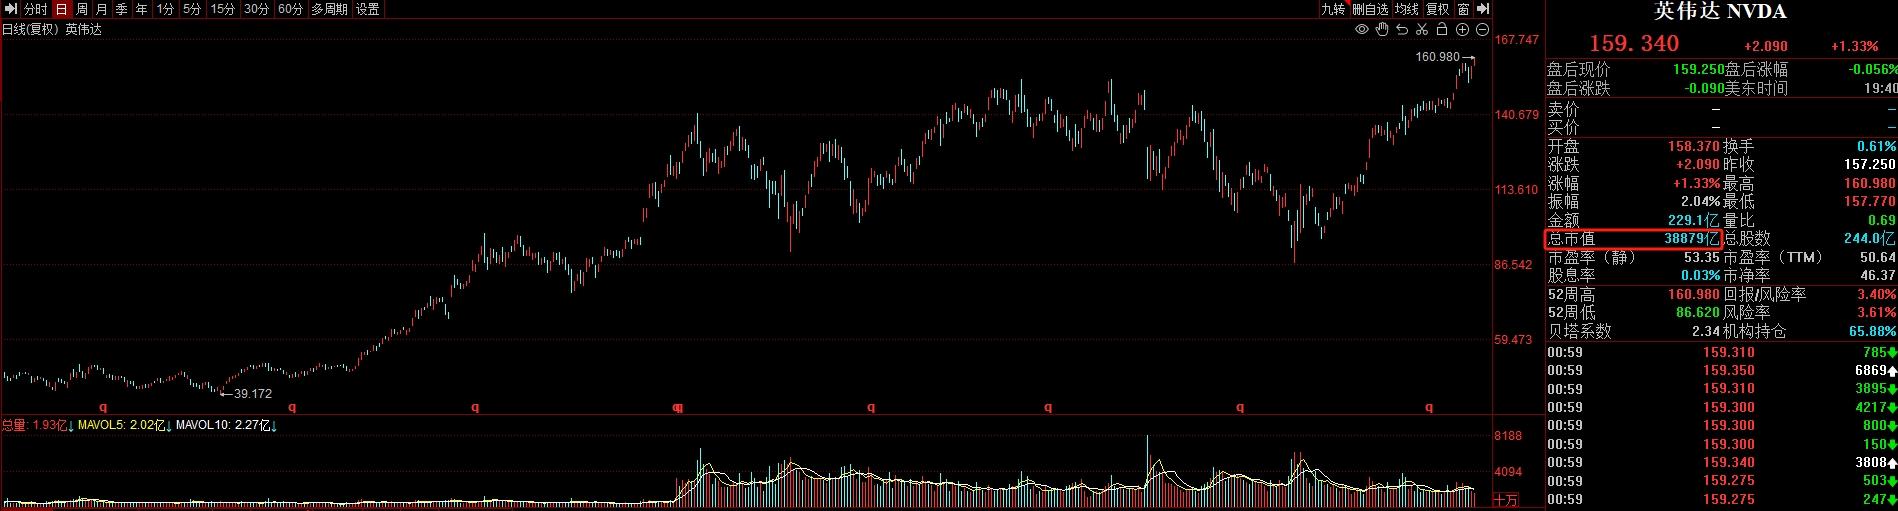Image resolution: width=1898 pixels, height=511 pixels.
Task: Click the 盘后涨幅 value -0.056%
Action: pos(1871,70)
